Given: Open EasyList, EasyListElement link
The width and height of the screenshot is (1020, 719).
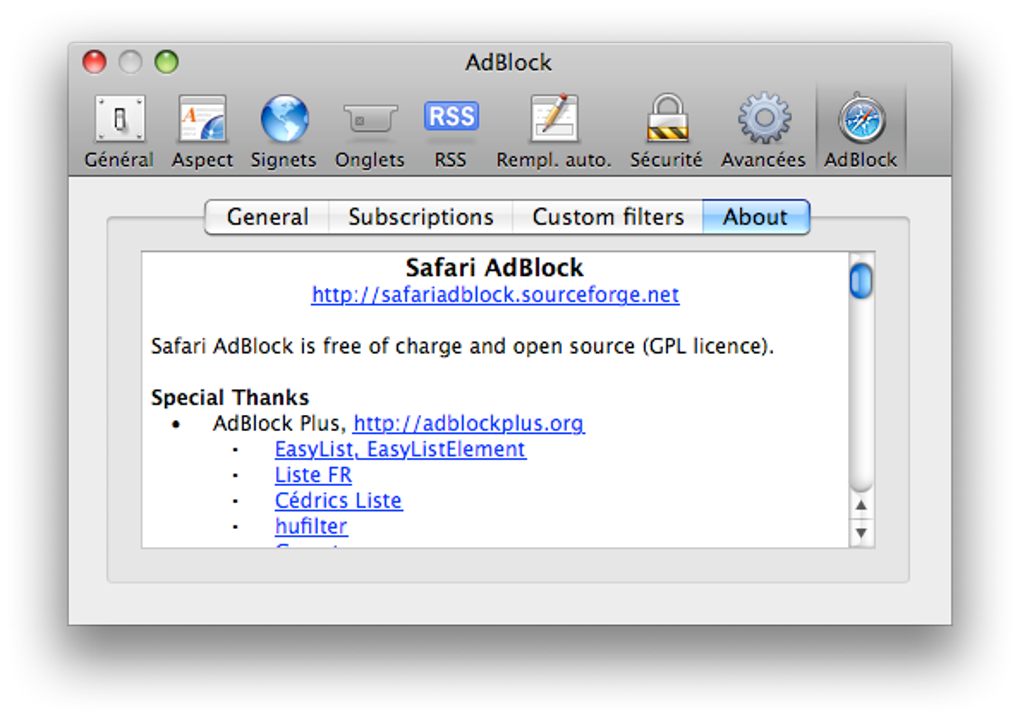Looking at the screenshot, I should [400, 449].
